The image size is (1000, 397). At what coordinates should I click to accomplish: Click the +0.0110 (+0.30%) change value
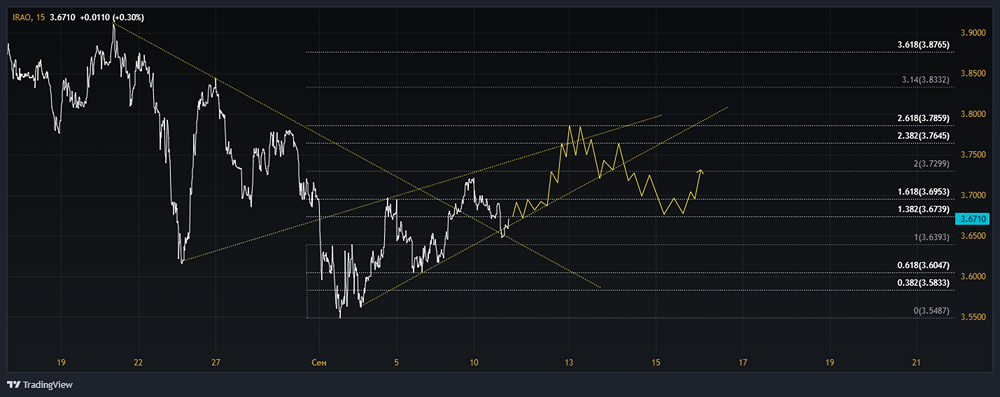pos(112,18)
